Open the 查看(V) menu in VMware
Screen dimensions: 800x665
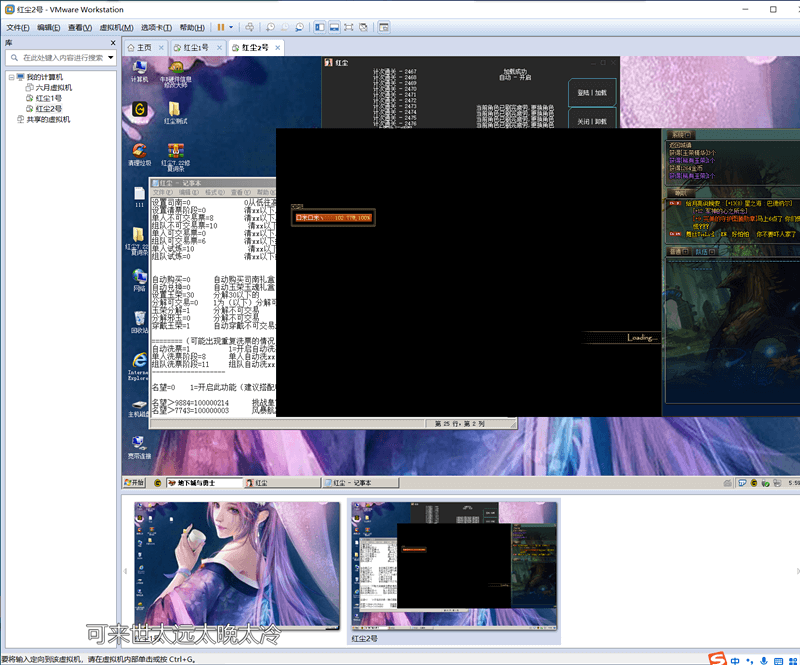point(80,28)
